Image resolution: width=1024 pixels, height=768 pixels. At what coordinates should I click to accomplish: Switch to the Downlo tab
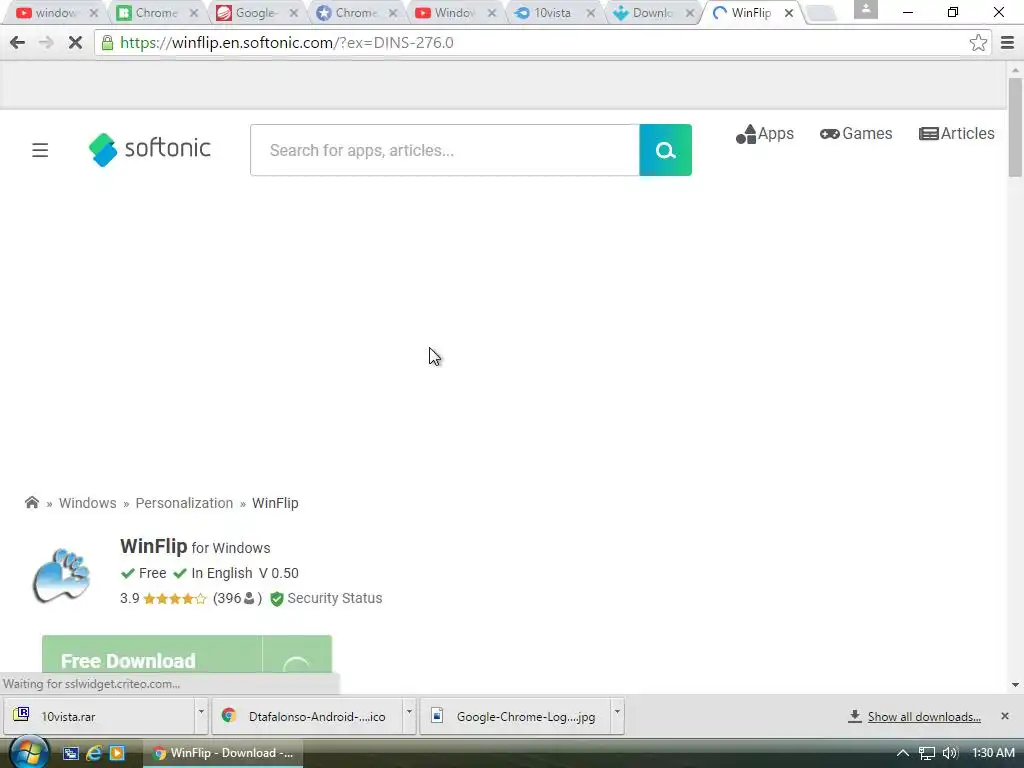[652, 13]
